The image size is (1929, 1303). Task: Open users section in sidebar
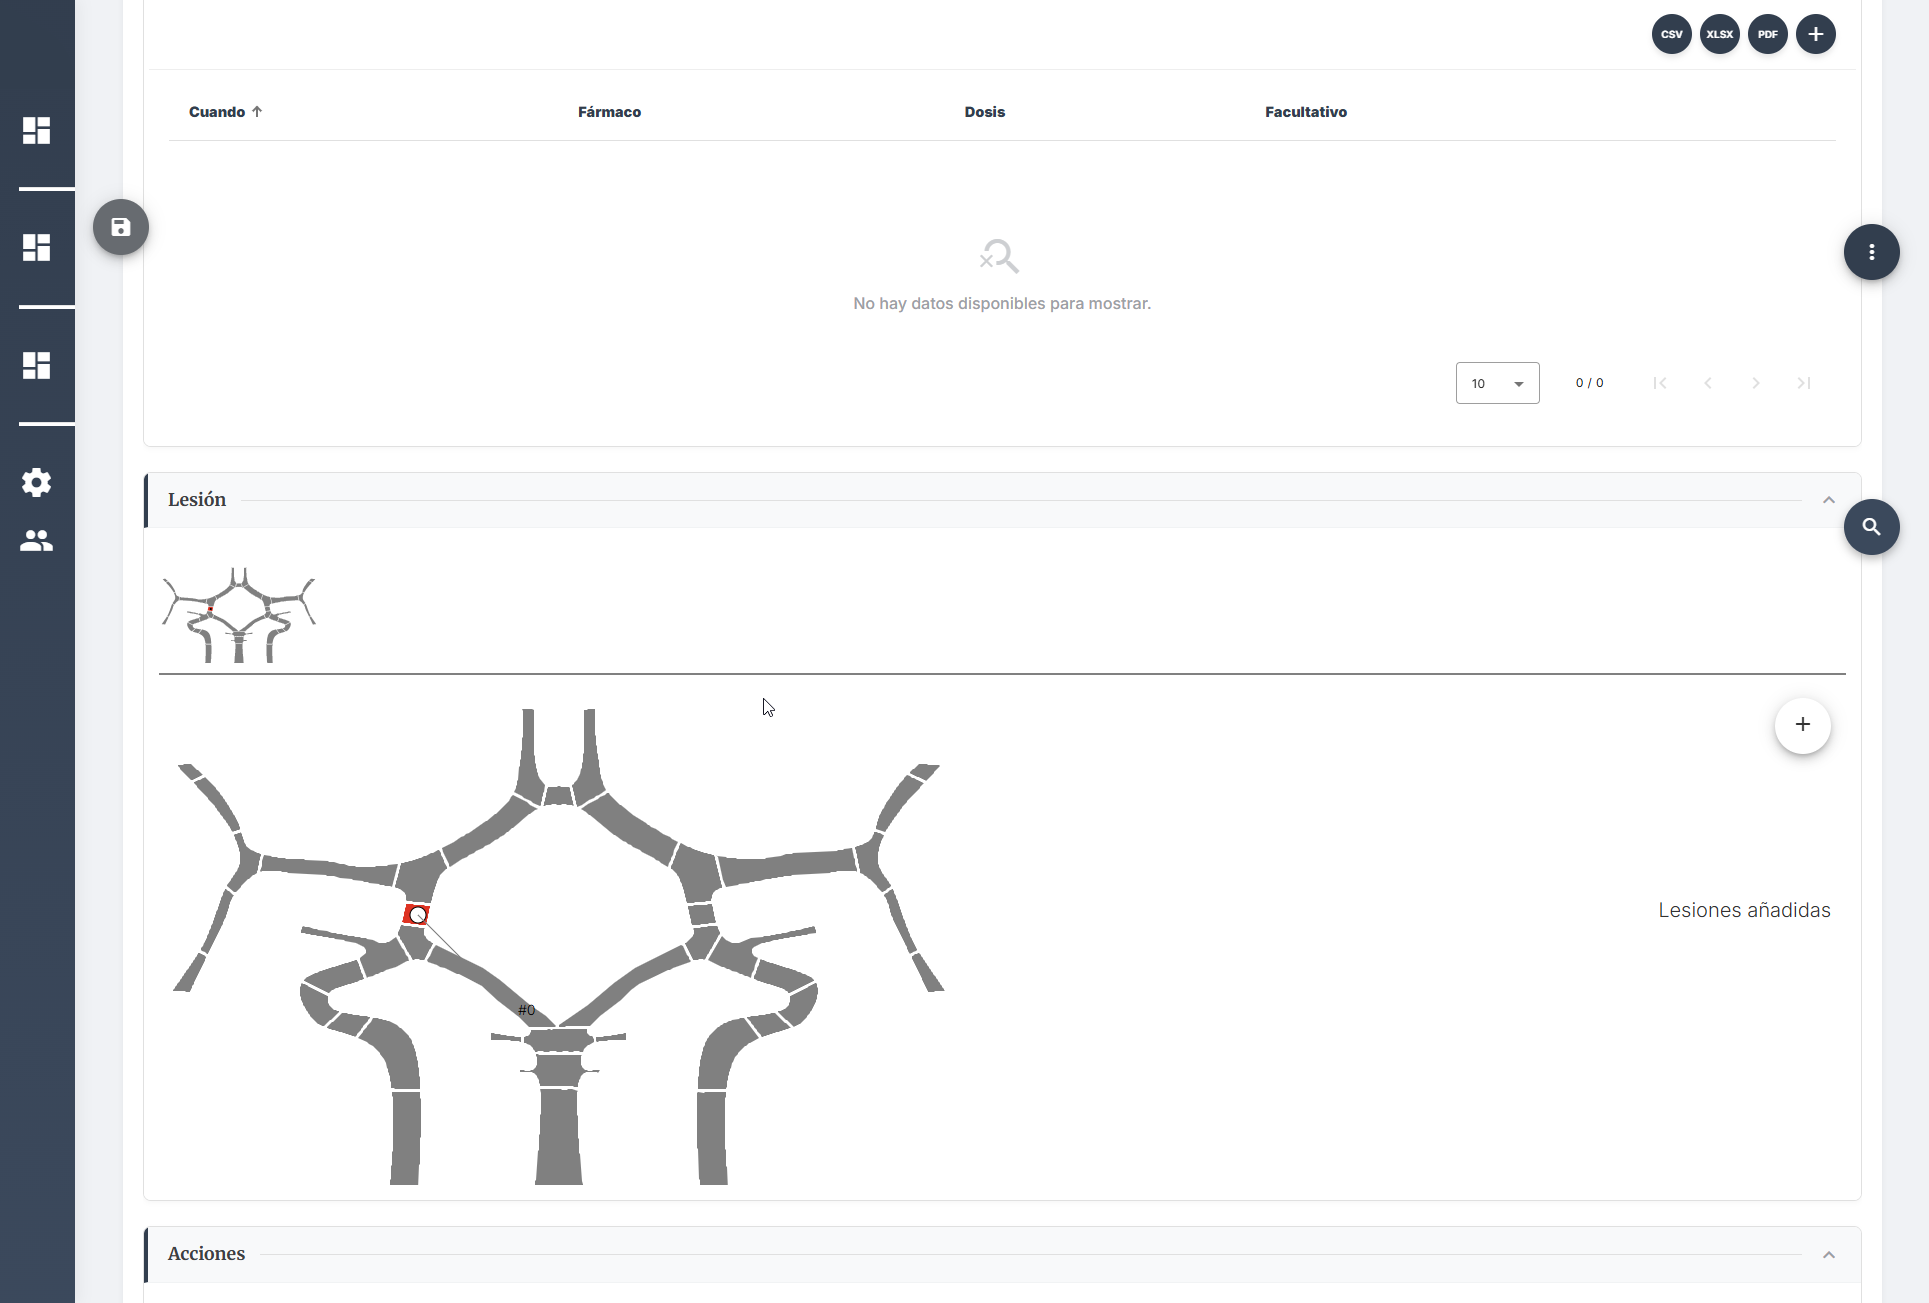[37, 541]
